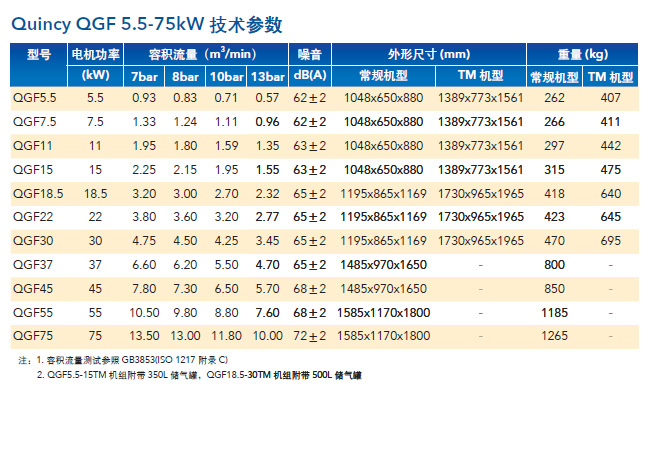Click the 8bar sub-header
Viewport: 657px width, 461px height.
click(185, 77)
